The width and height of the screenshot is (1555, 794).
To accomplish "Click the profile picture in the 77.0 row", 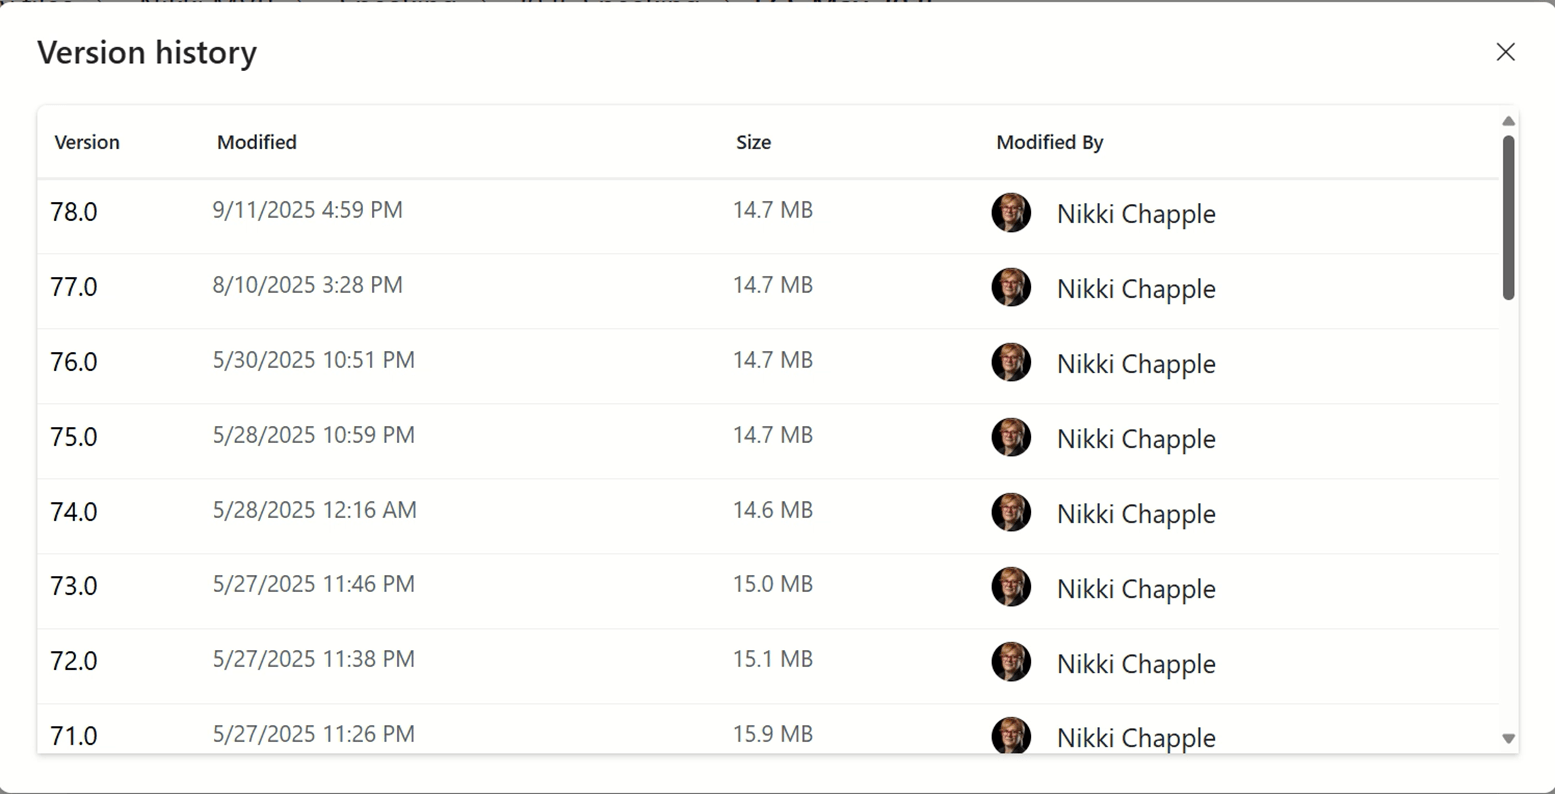I will pos(1011,288).
